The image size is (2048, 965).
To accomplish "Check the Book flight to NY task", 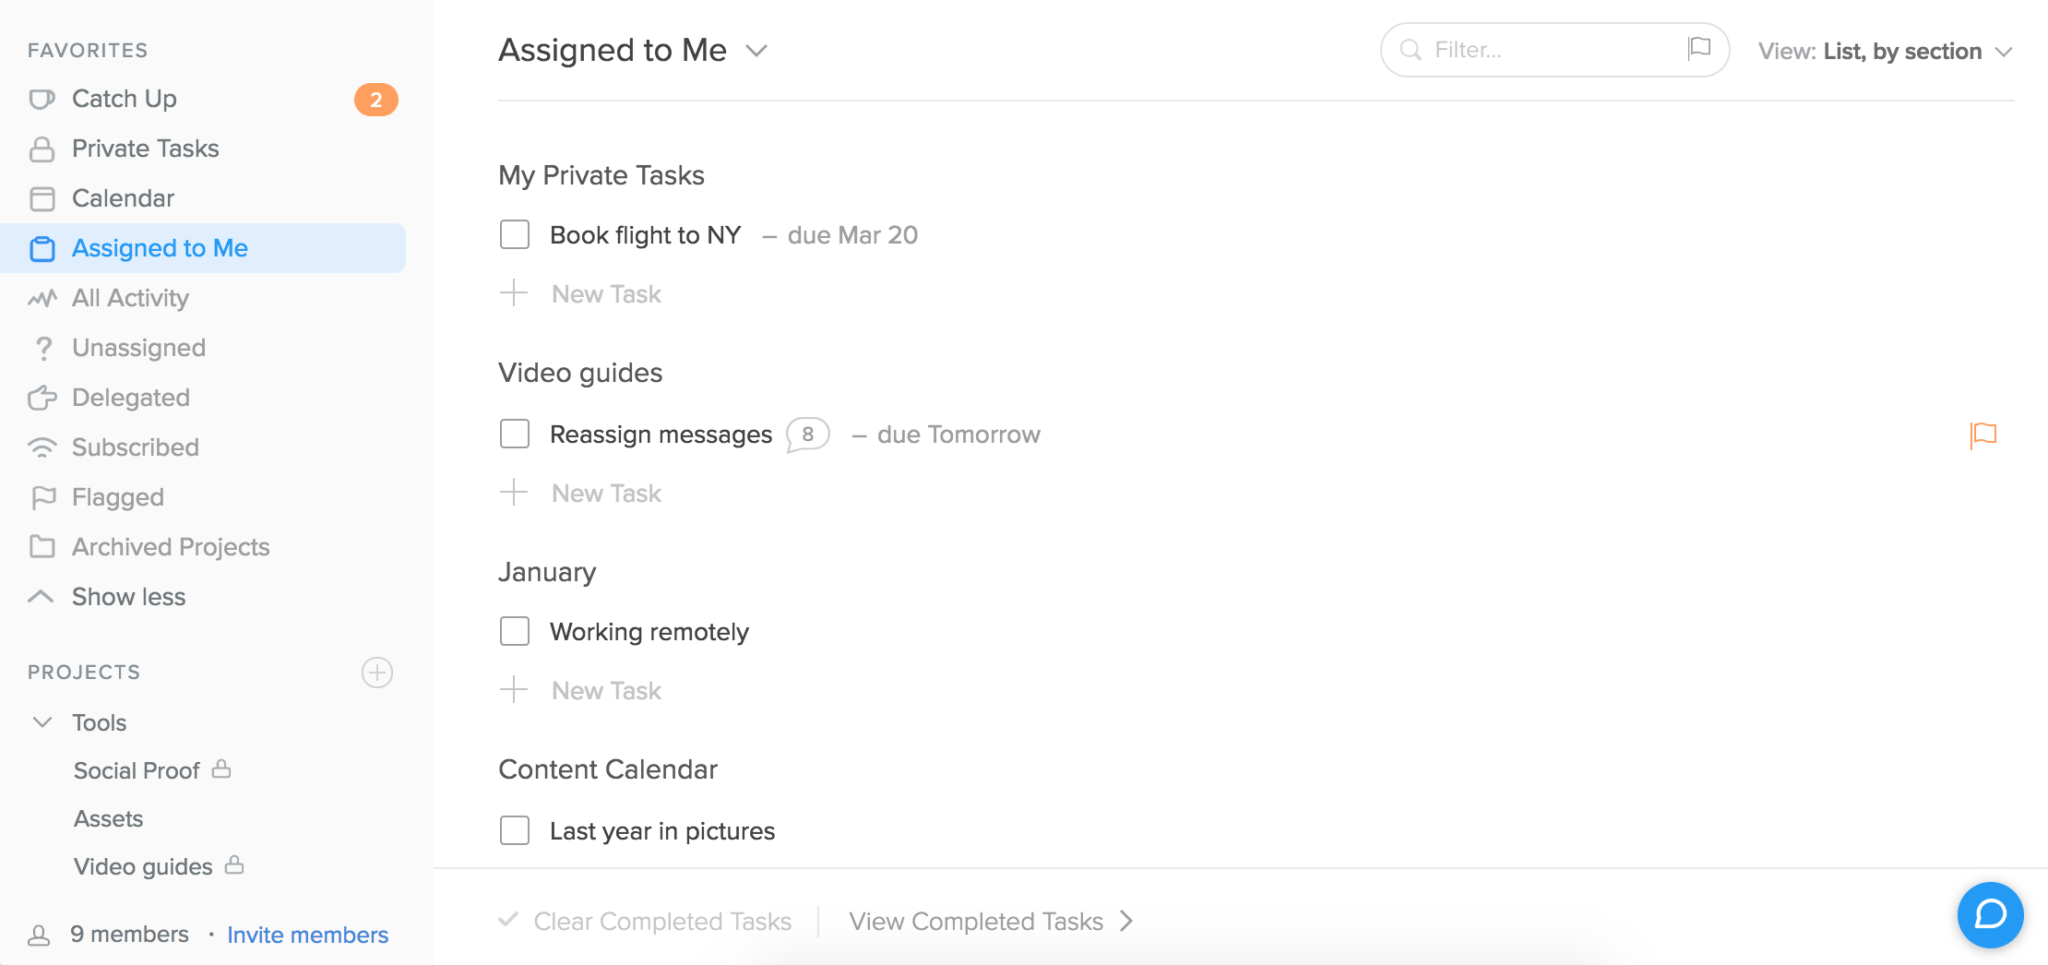I will 515,235.
